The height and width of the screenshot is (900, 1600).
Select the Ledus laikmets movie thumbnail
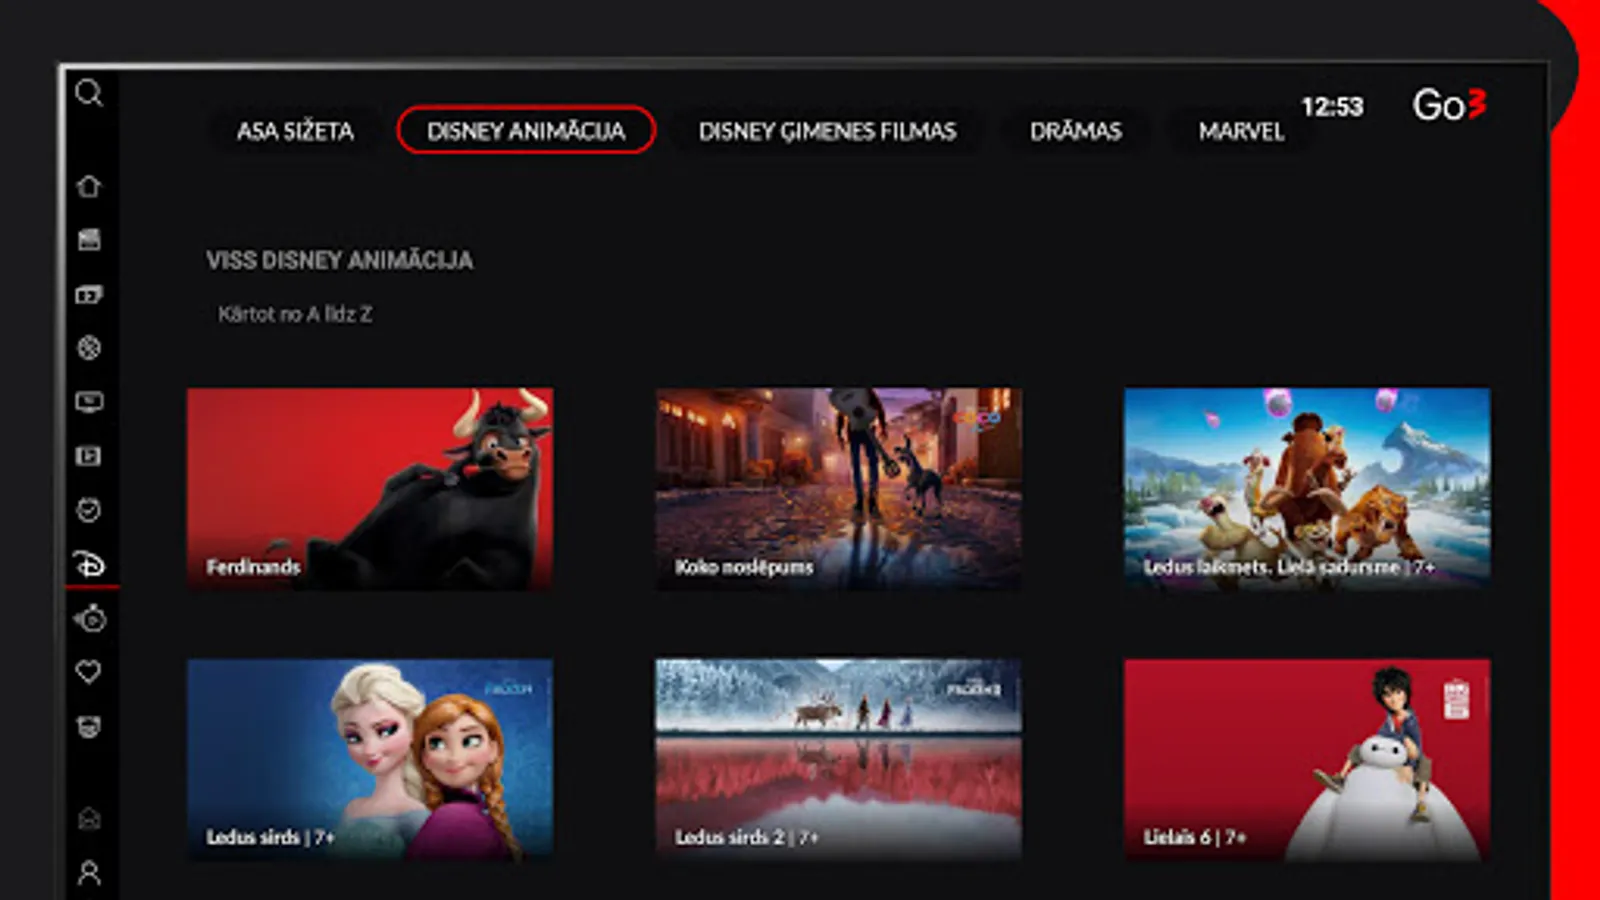point(1307,488)
